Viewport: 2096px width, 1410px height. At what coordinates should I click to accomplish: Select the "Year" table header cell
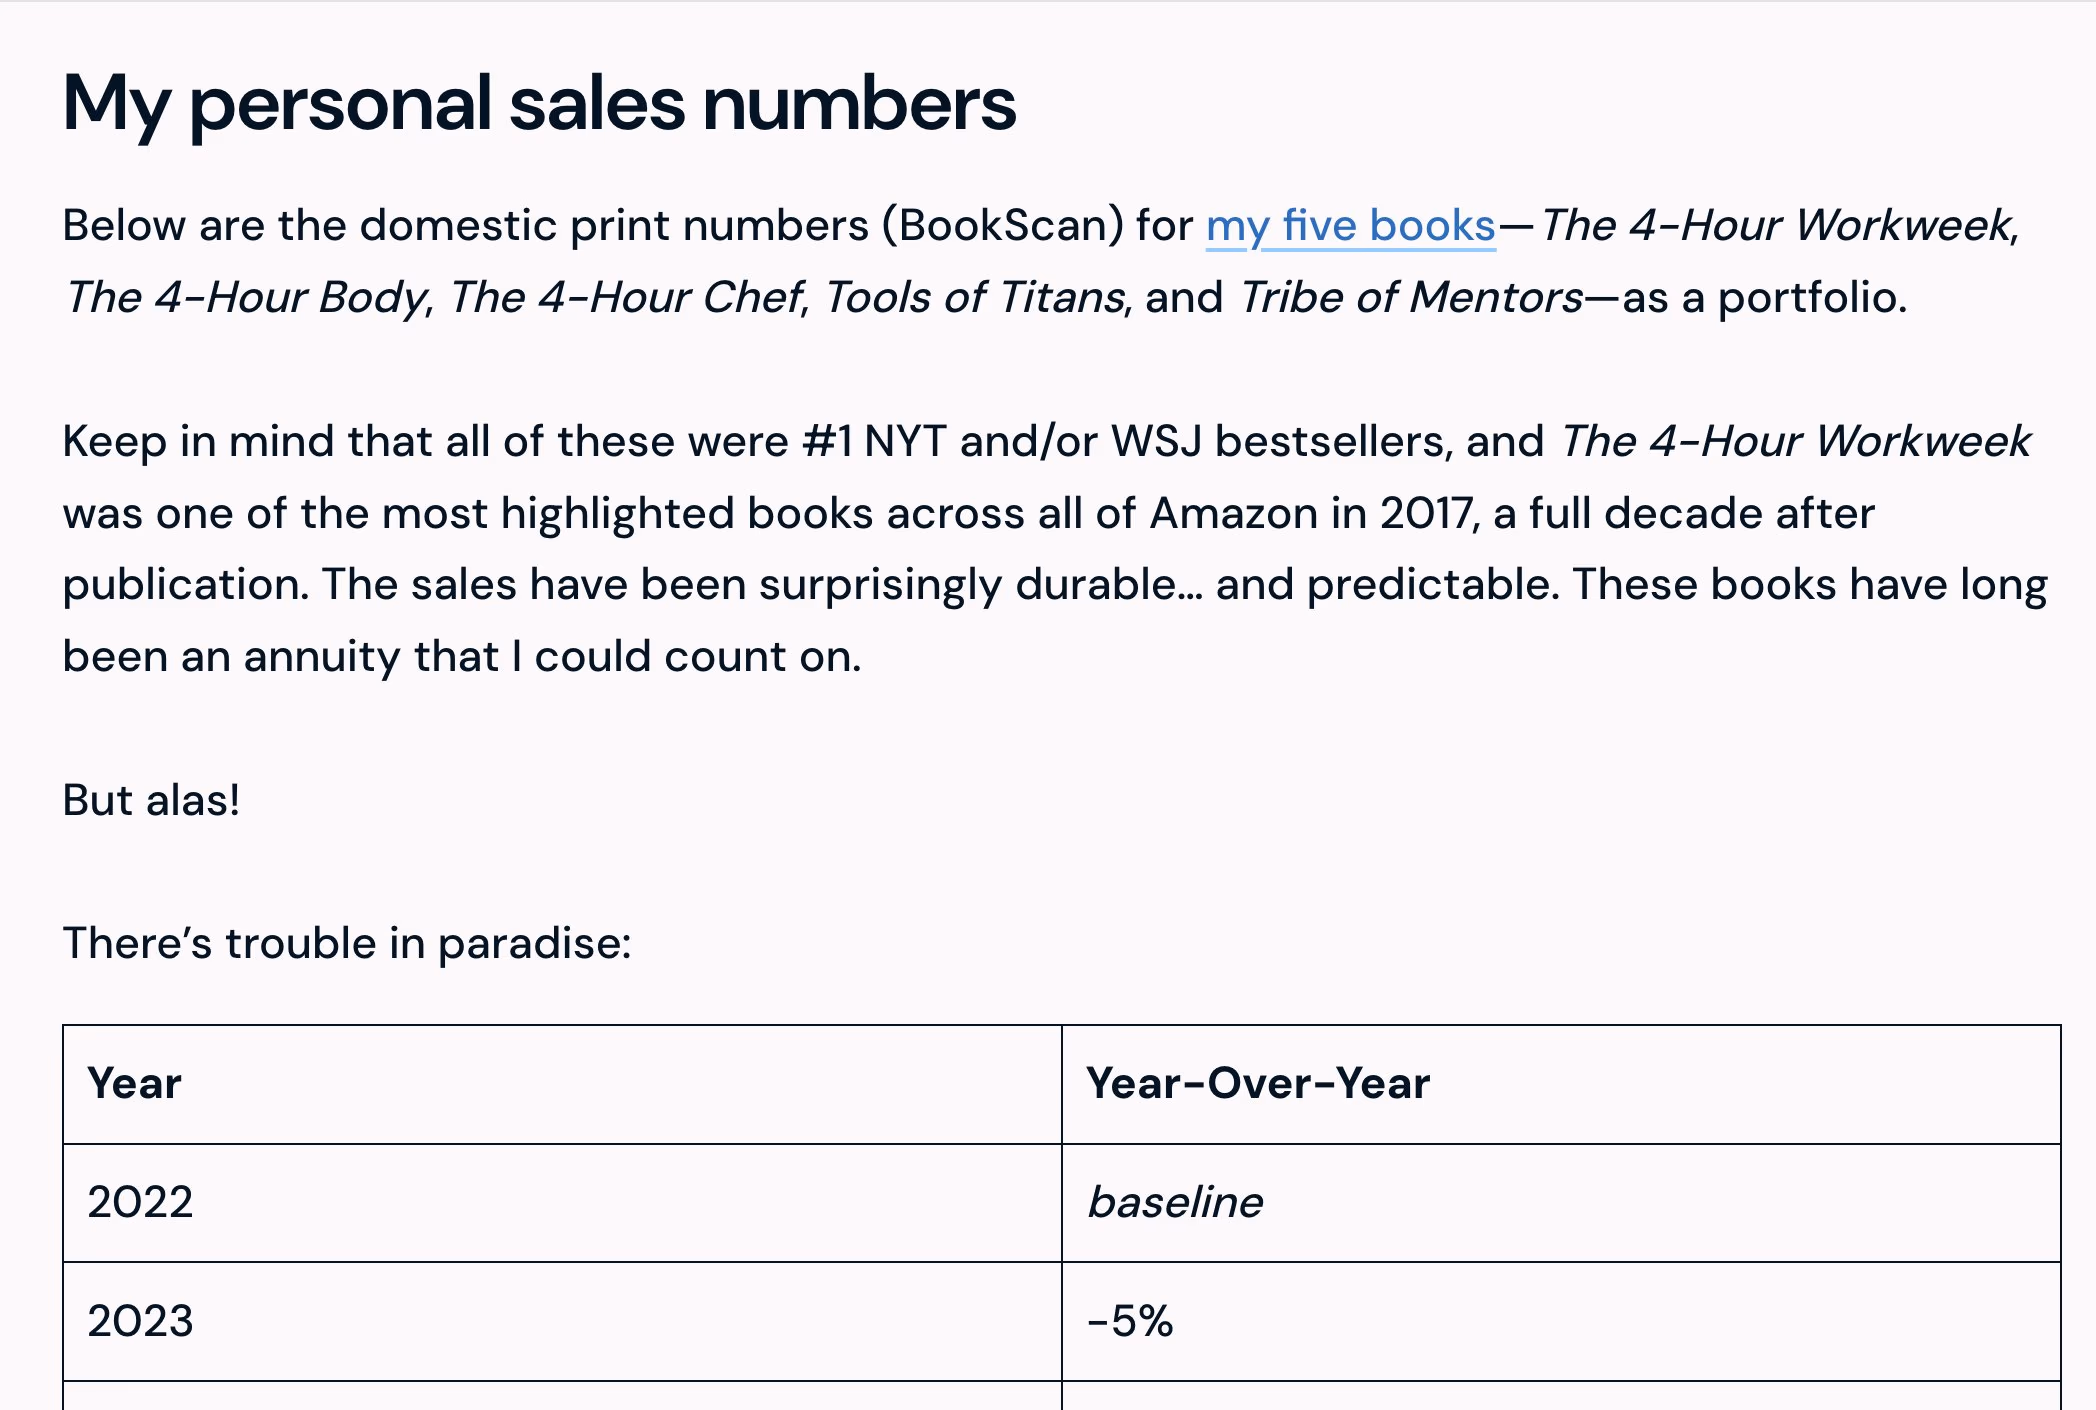point(562,1084)
